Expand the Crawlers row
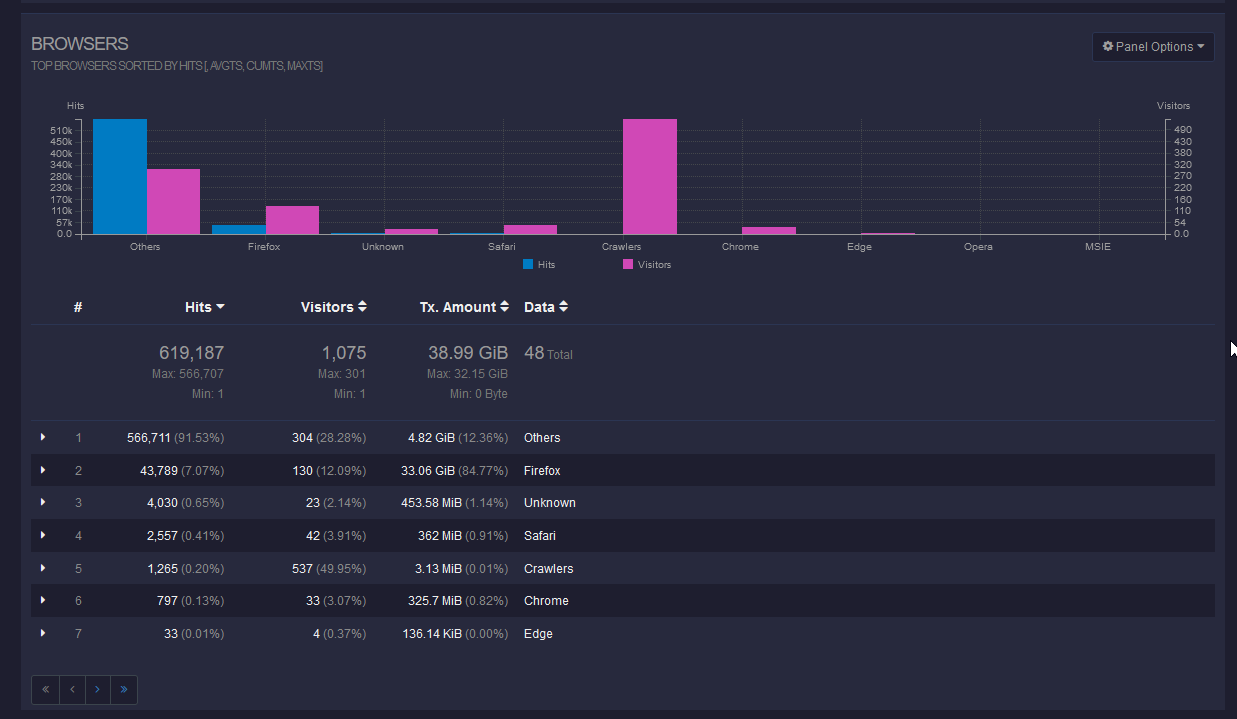This screenshot has width=1237, height=719. pyautogui.click(x=43, y=568)
